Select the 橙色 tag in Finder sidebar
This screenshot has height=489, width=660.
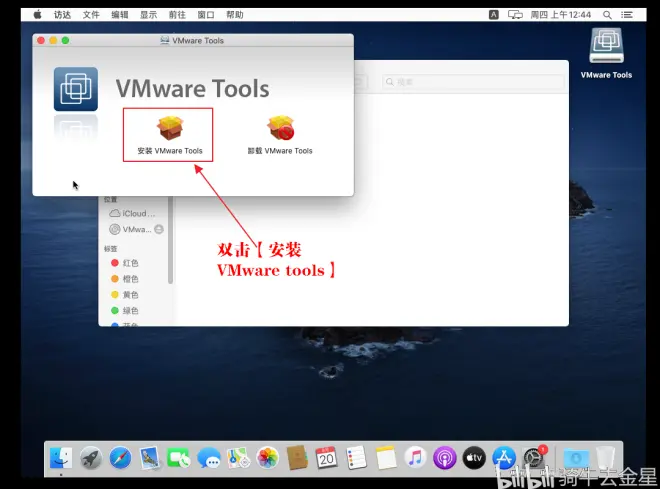click(125, 279)
